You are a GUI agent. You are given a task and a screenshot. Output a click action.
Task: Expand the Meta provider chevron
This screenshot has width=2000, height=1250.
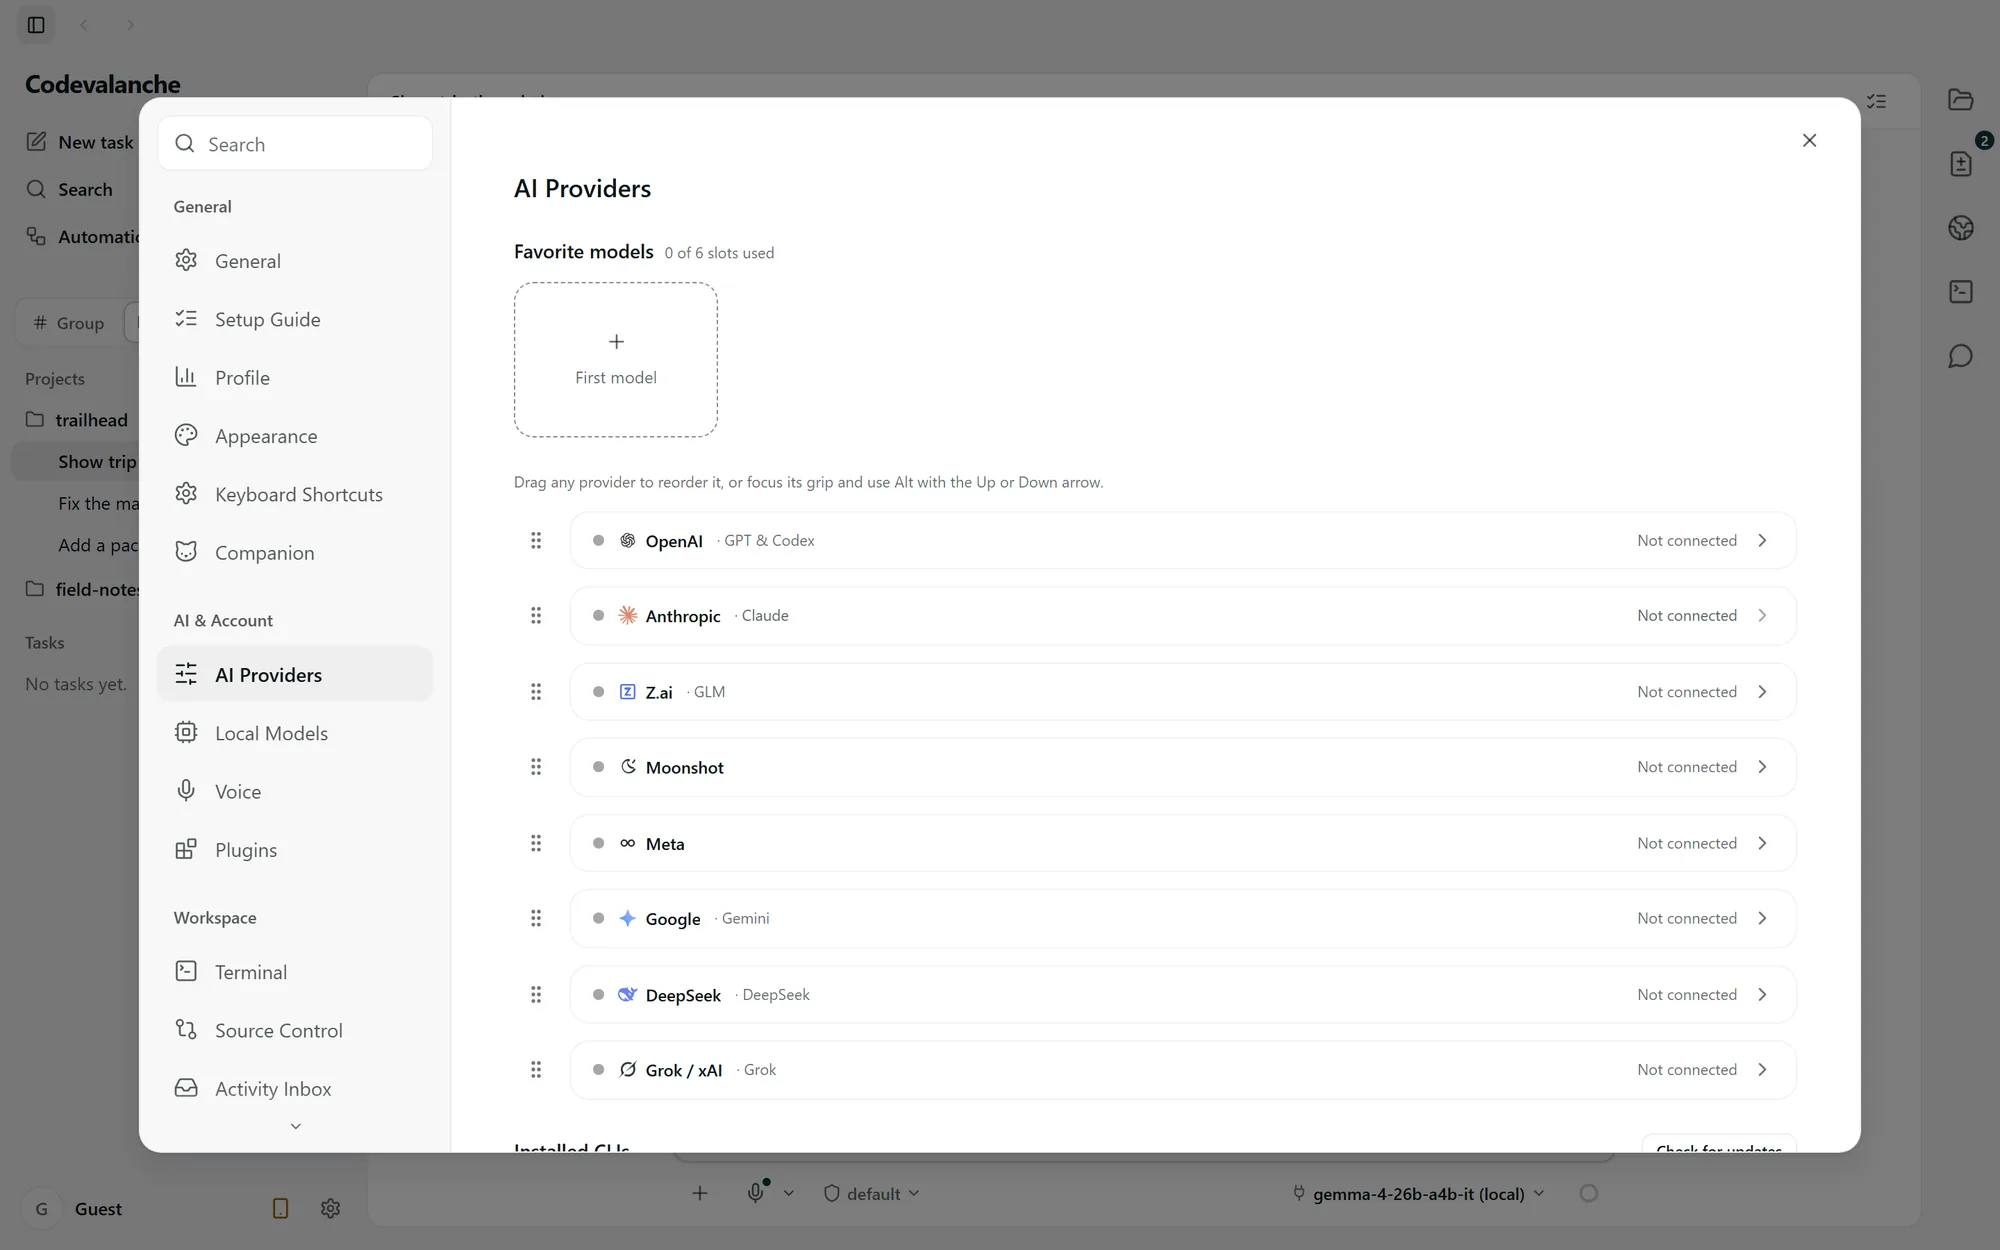point(1763,843)
